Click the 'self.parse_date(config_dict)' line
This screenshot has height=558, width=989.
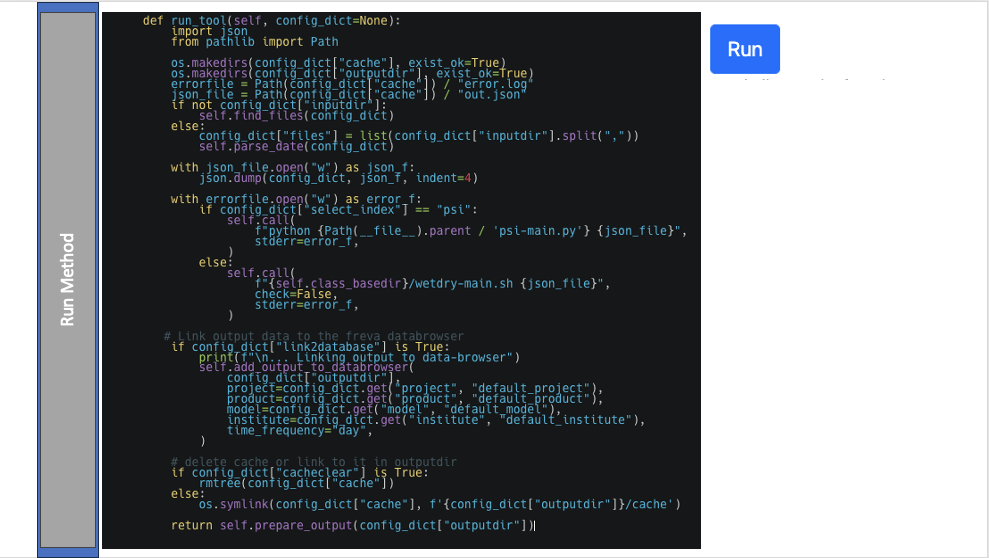click(293, 146)
